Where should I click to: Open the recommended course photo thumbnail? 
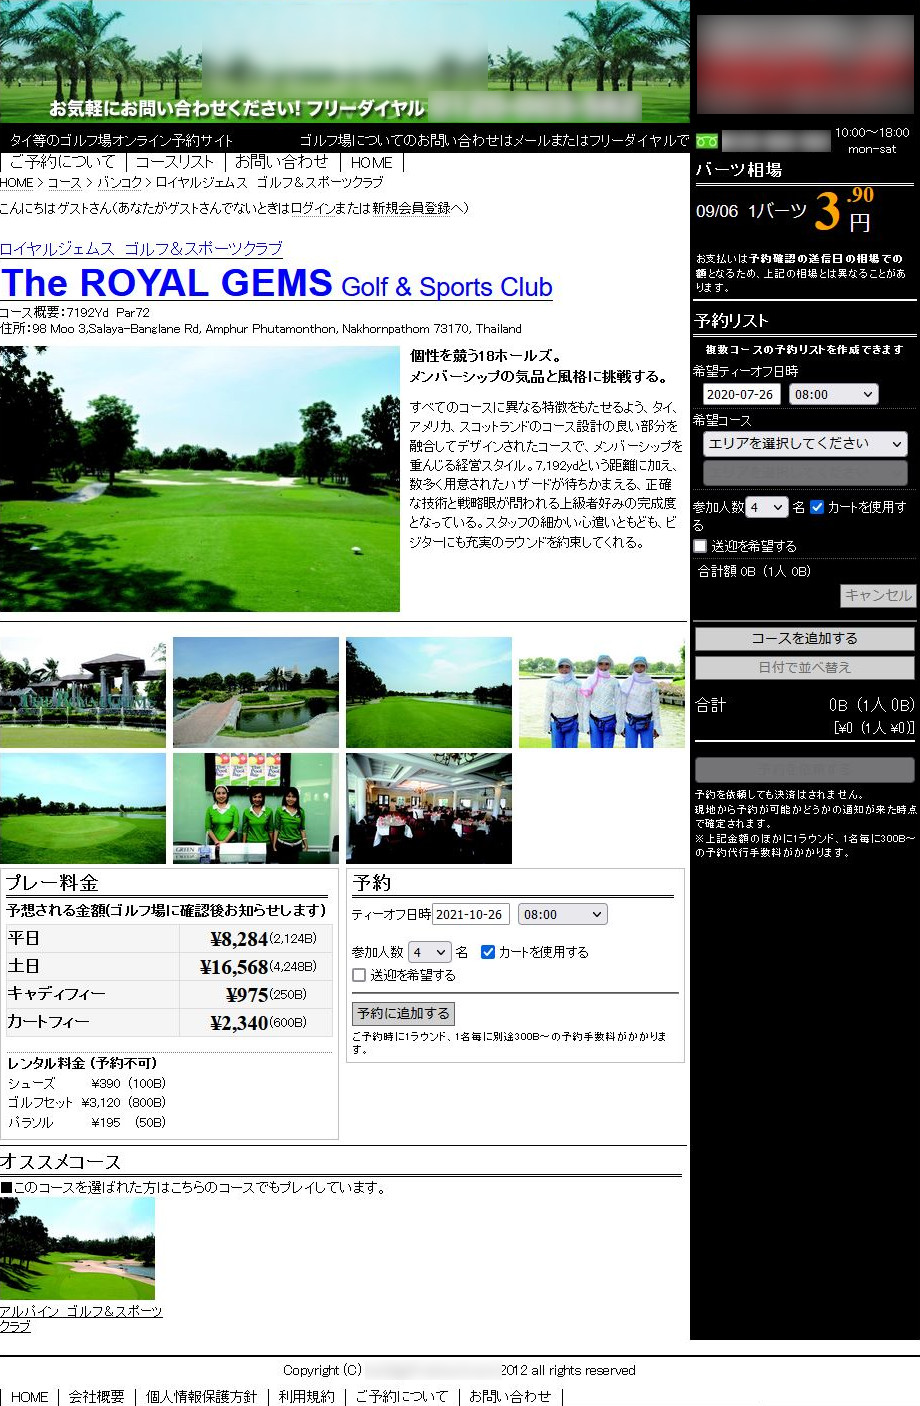click(x=78, y=1249)
